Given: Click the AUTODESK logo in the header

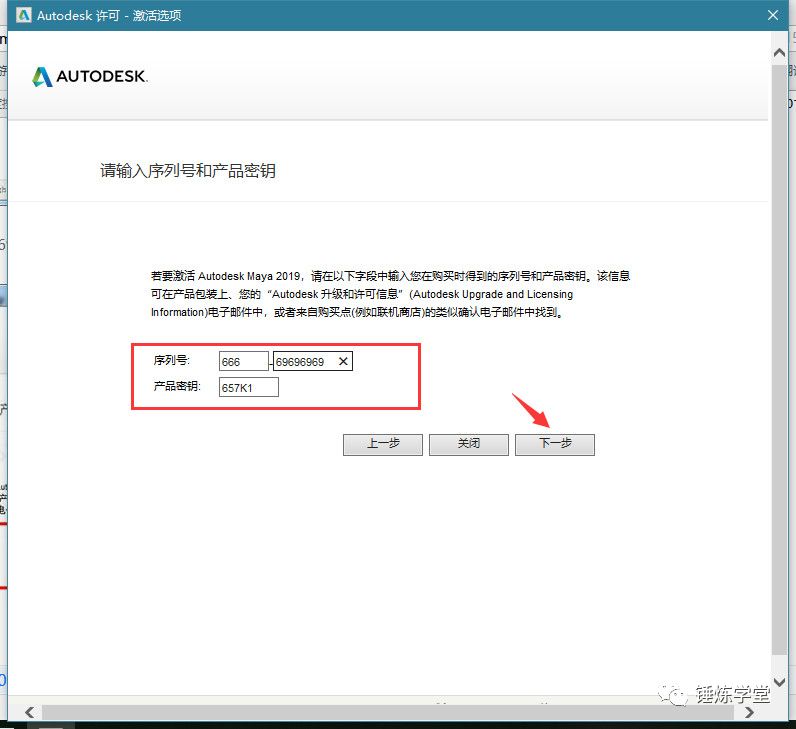Looking at the screenshot, I should click(90, 77).
